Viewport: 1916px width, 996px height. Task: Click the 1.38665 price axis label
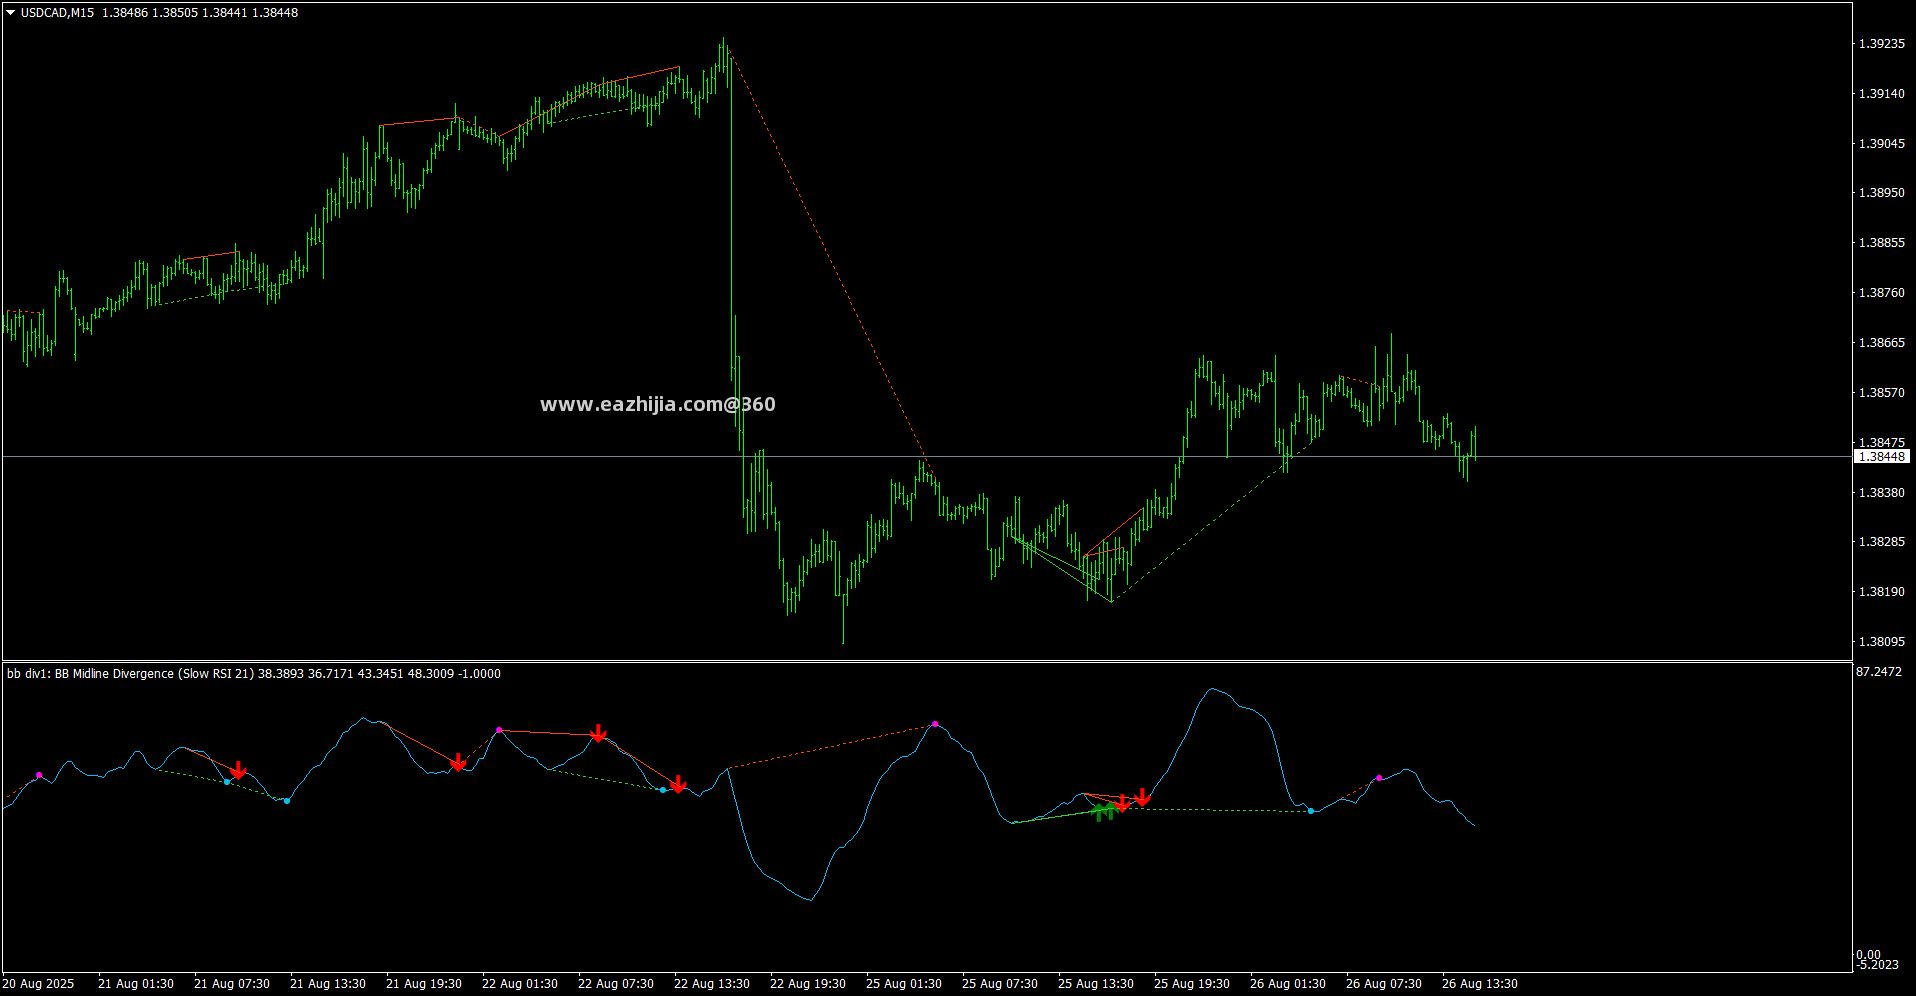(1881, 343)
